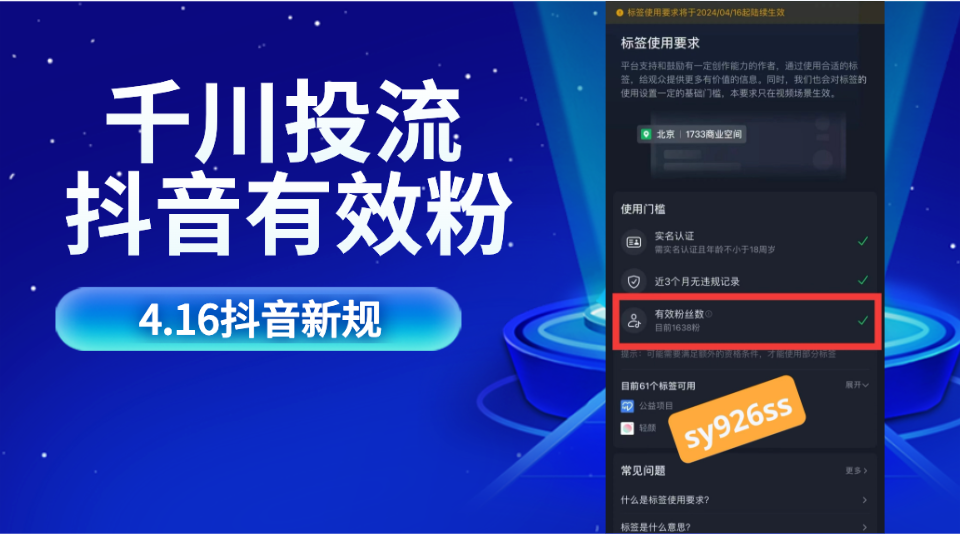
Task: Click the info icon beside 有效粉丝数
Action: coord(709,314)
